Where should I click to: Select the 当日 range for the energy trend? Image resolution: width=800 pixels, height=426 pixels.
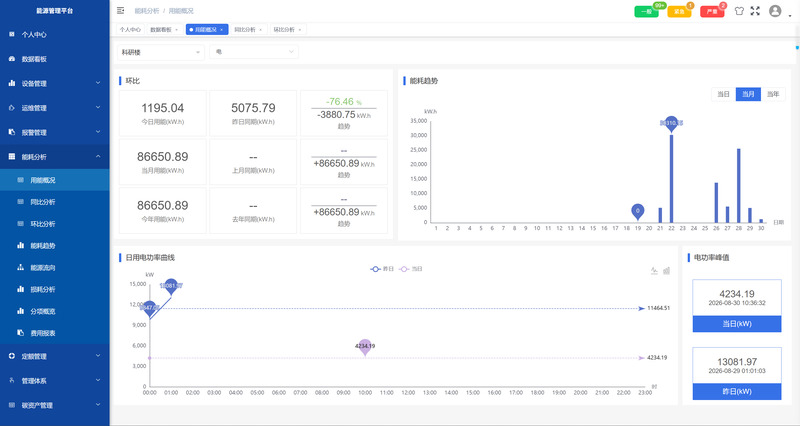click(x=723, y=94)
